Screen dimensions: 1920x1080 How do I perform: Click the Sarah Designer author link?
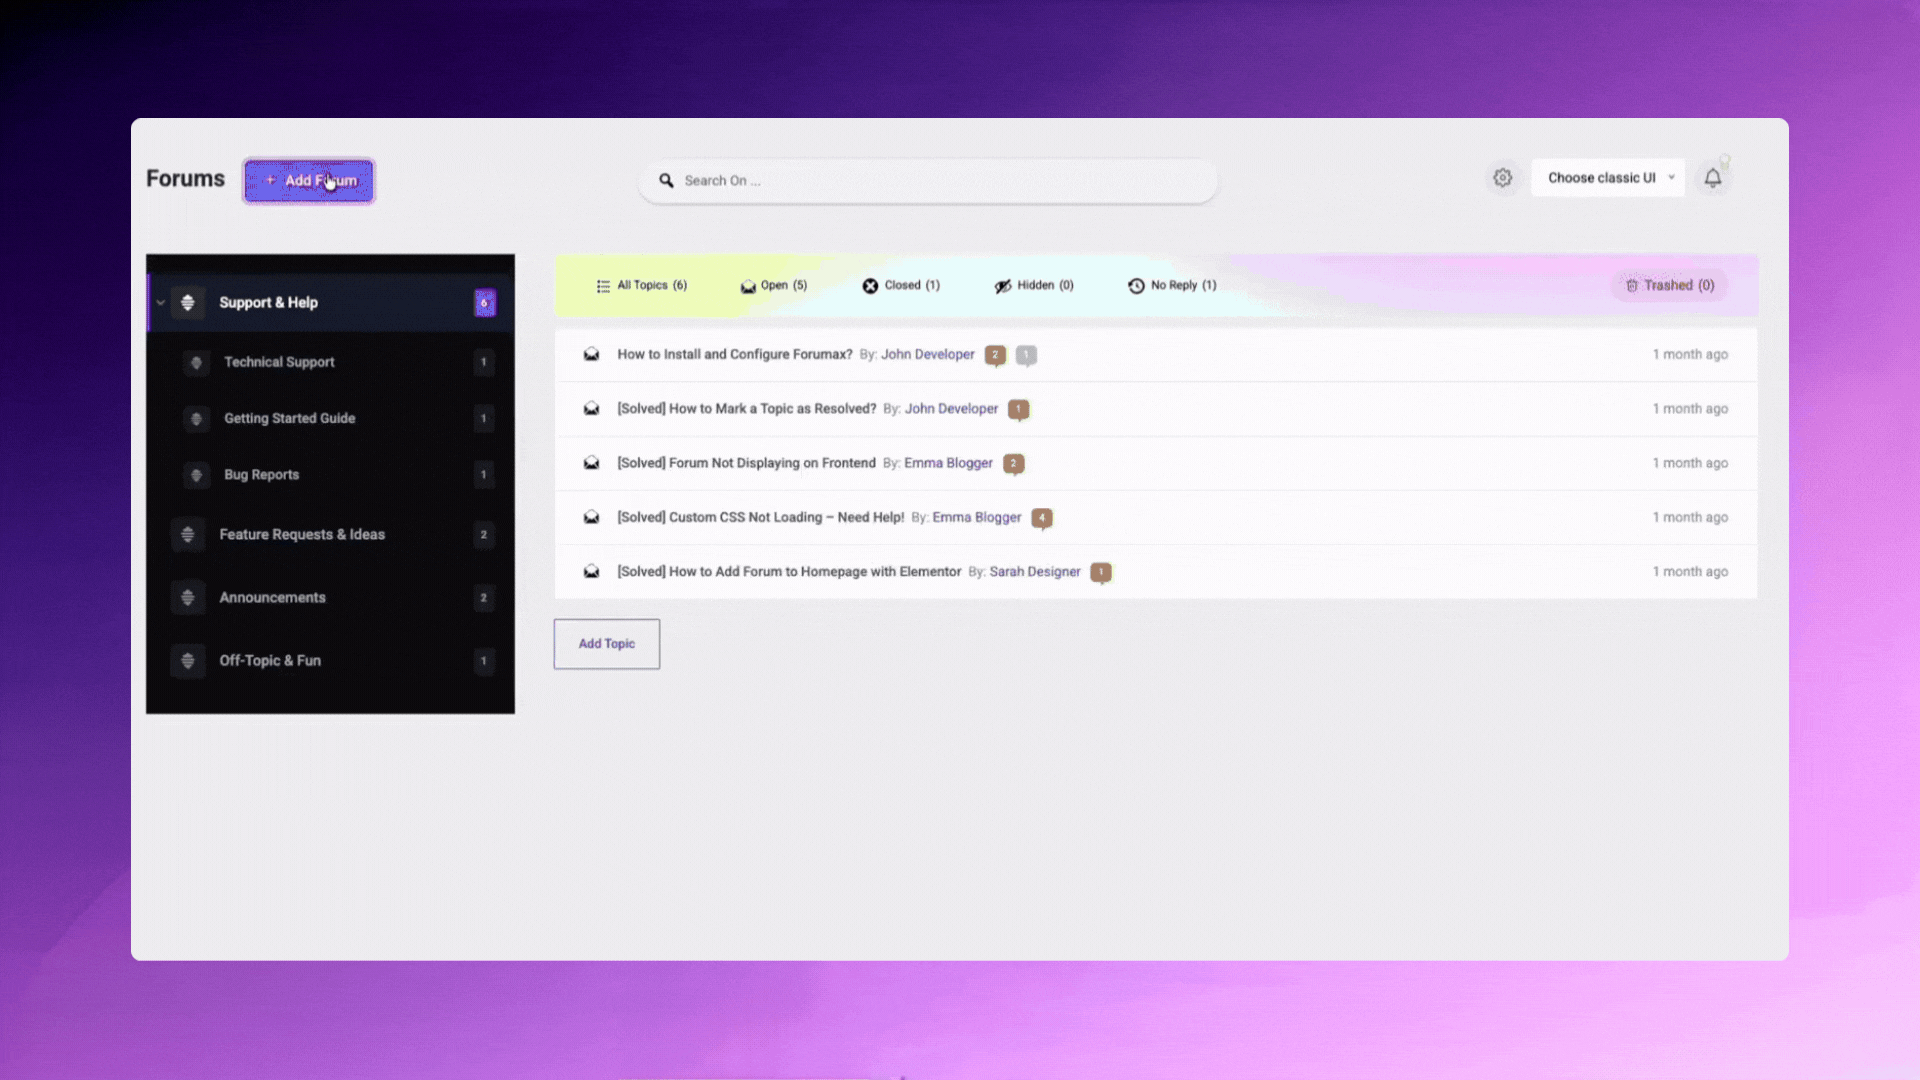pos(1035,572)
